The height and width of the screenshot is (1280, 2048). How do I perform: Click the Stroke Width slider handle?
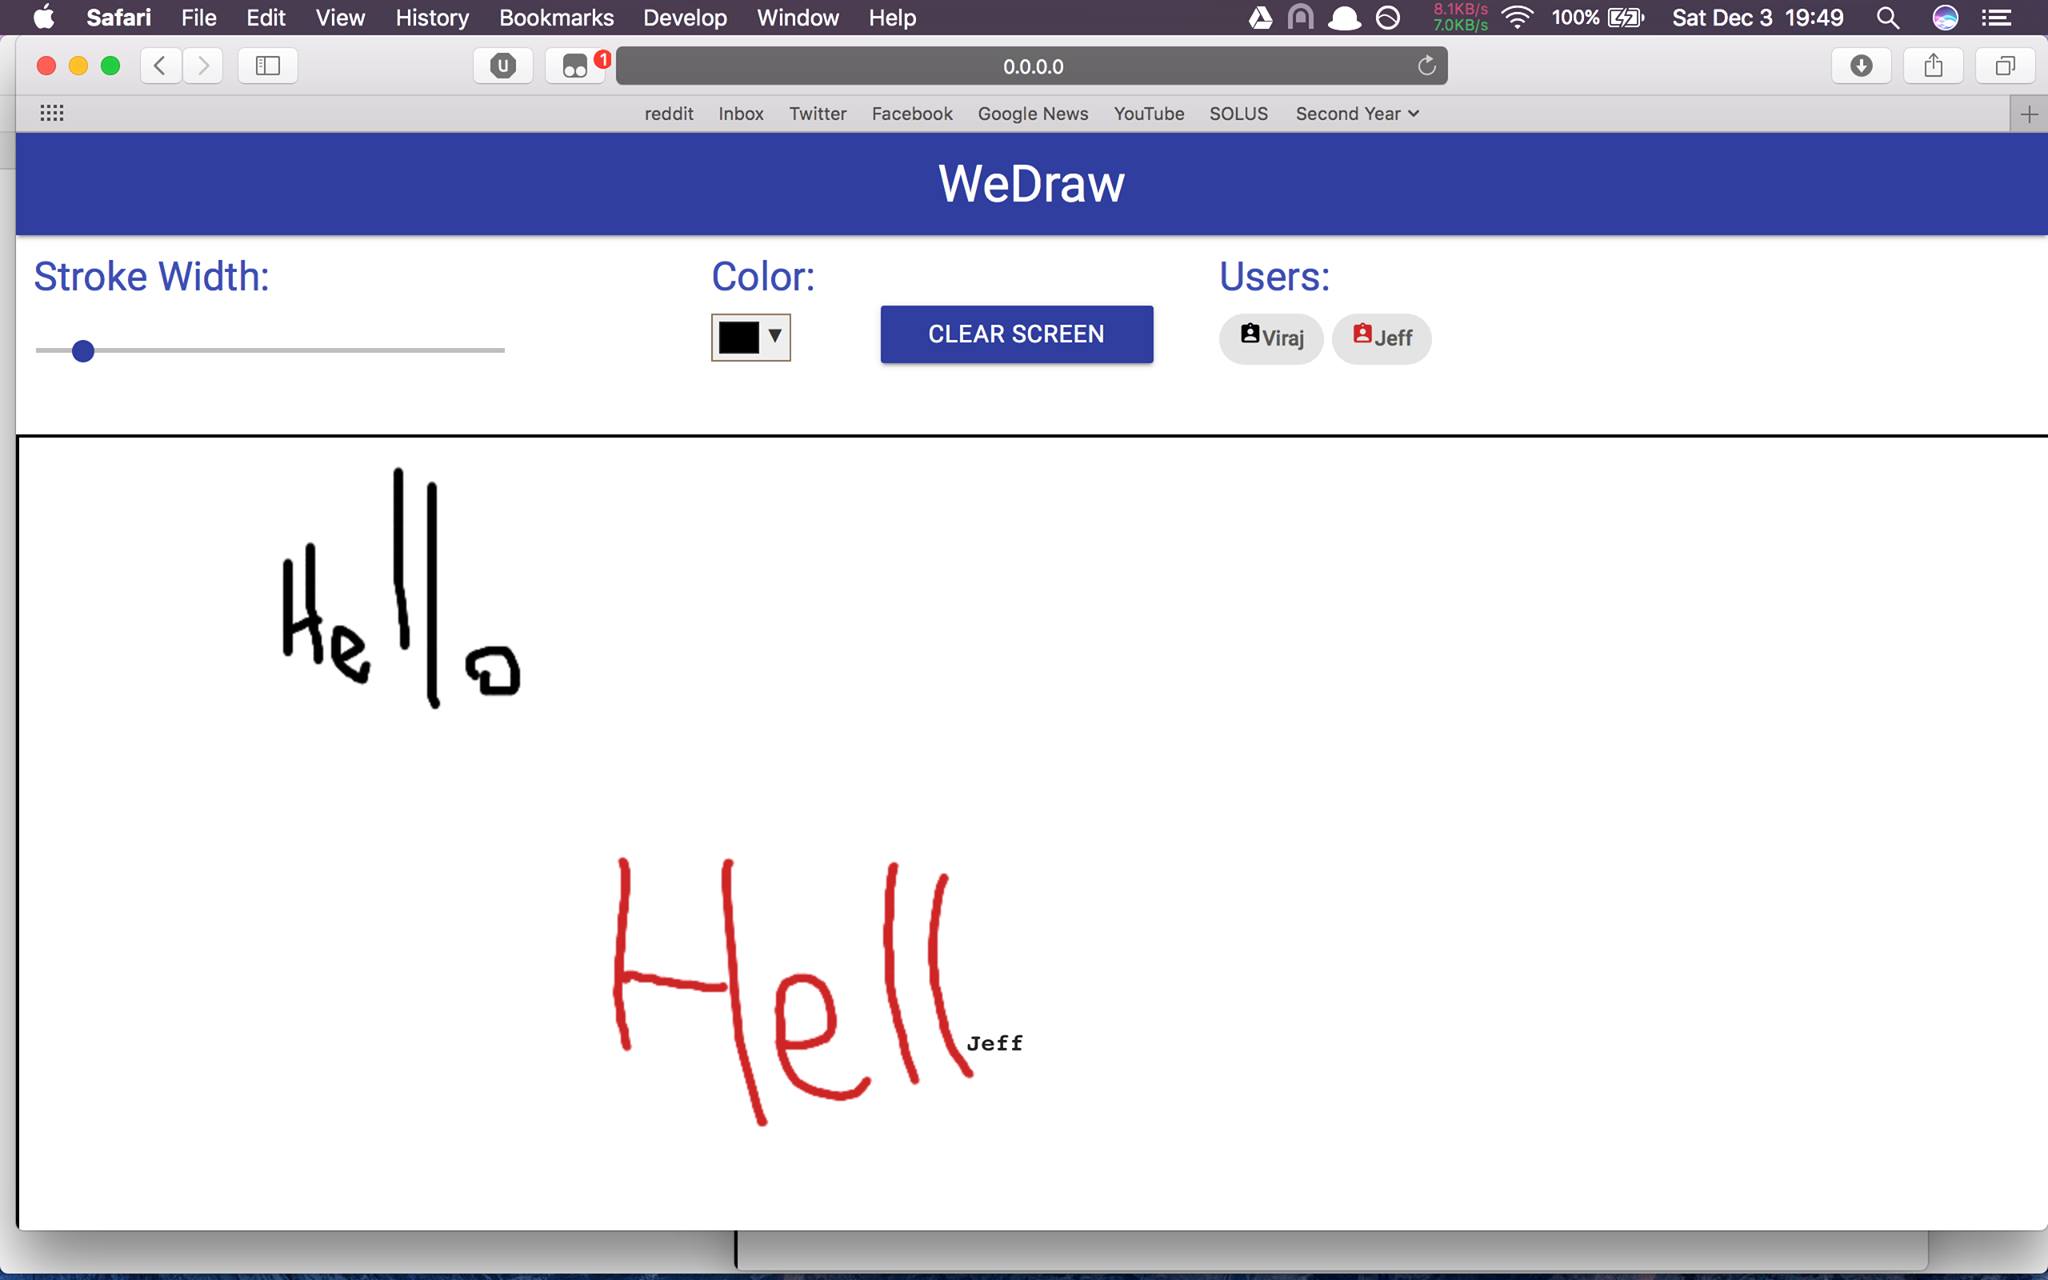(83, 351)
